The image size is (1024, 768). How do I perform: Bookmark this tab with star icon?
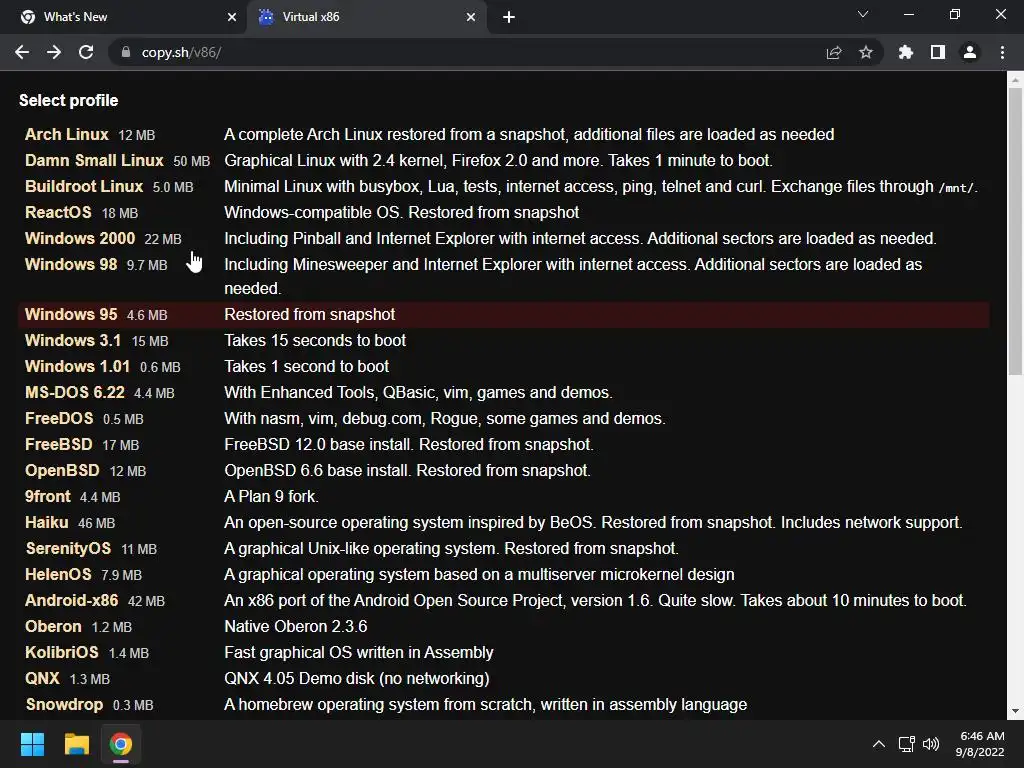click(866, 52)
